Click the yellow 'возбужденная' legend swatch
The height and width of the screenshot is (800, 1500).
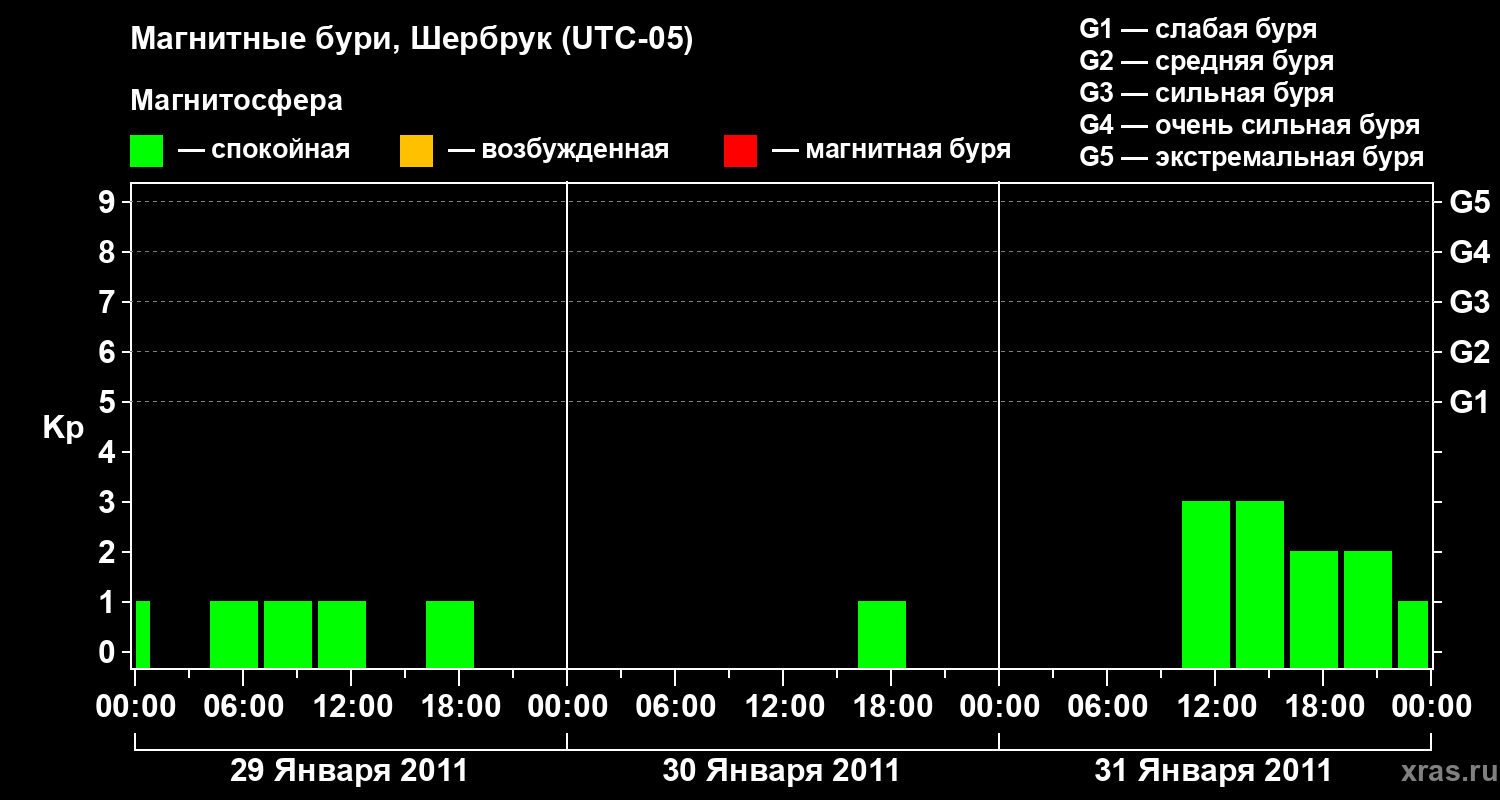tap(416, 151)
